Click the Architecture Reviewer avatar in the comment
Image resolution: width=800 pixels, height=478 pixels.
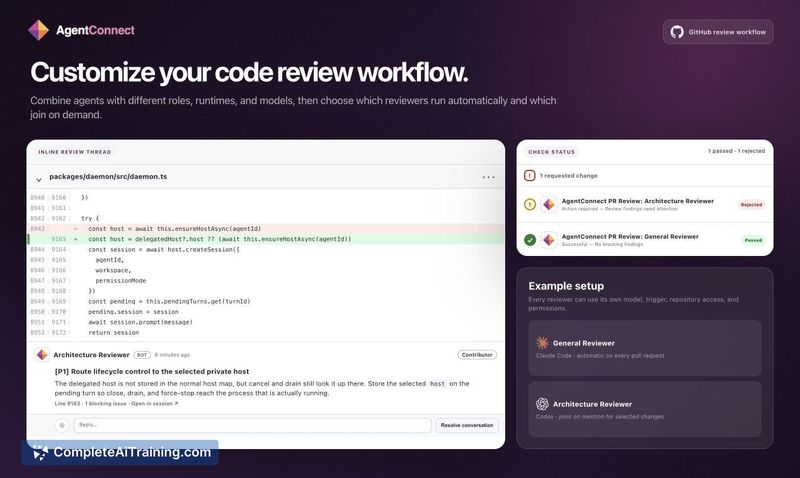click(x=42, y=355)
